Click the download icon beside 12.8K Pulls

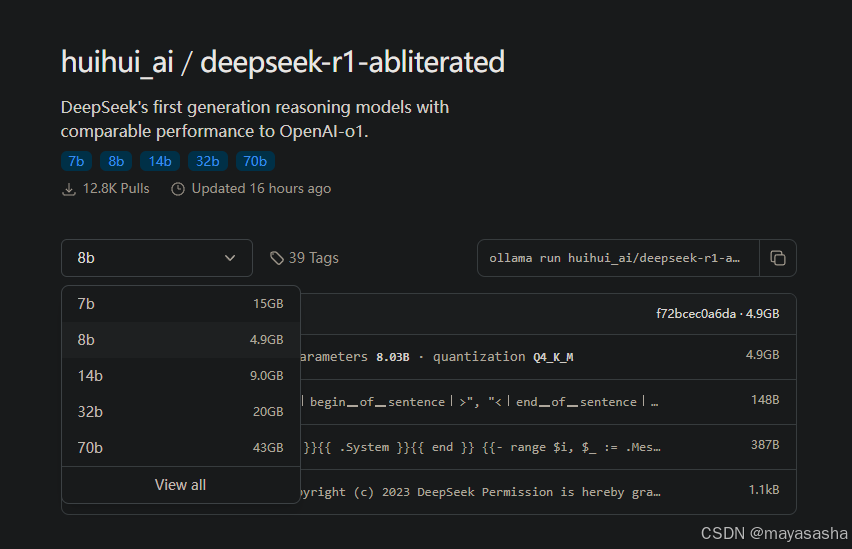coord(69,189)
